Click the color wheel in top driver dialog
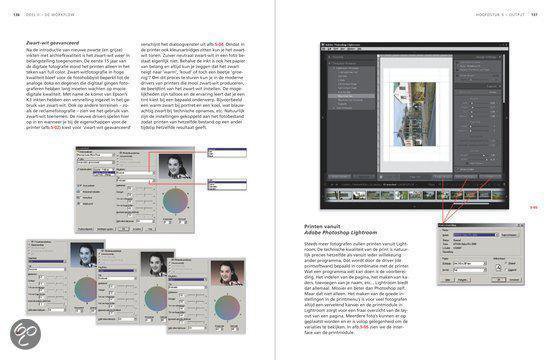This screenshot has width=550, height=360. click(x=175, y=201)
